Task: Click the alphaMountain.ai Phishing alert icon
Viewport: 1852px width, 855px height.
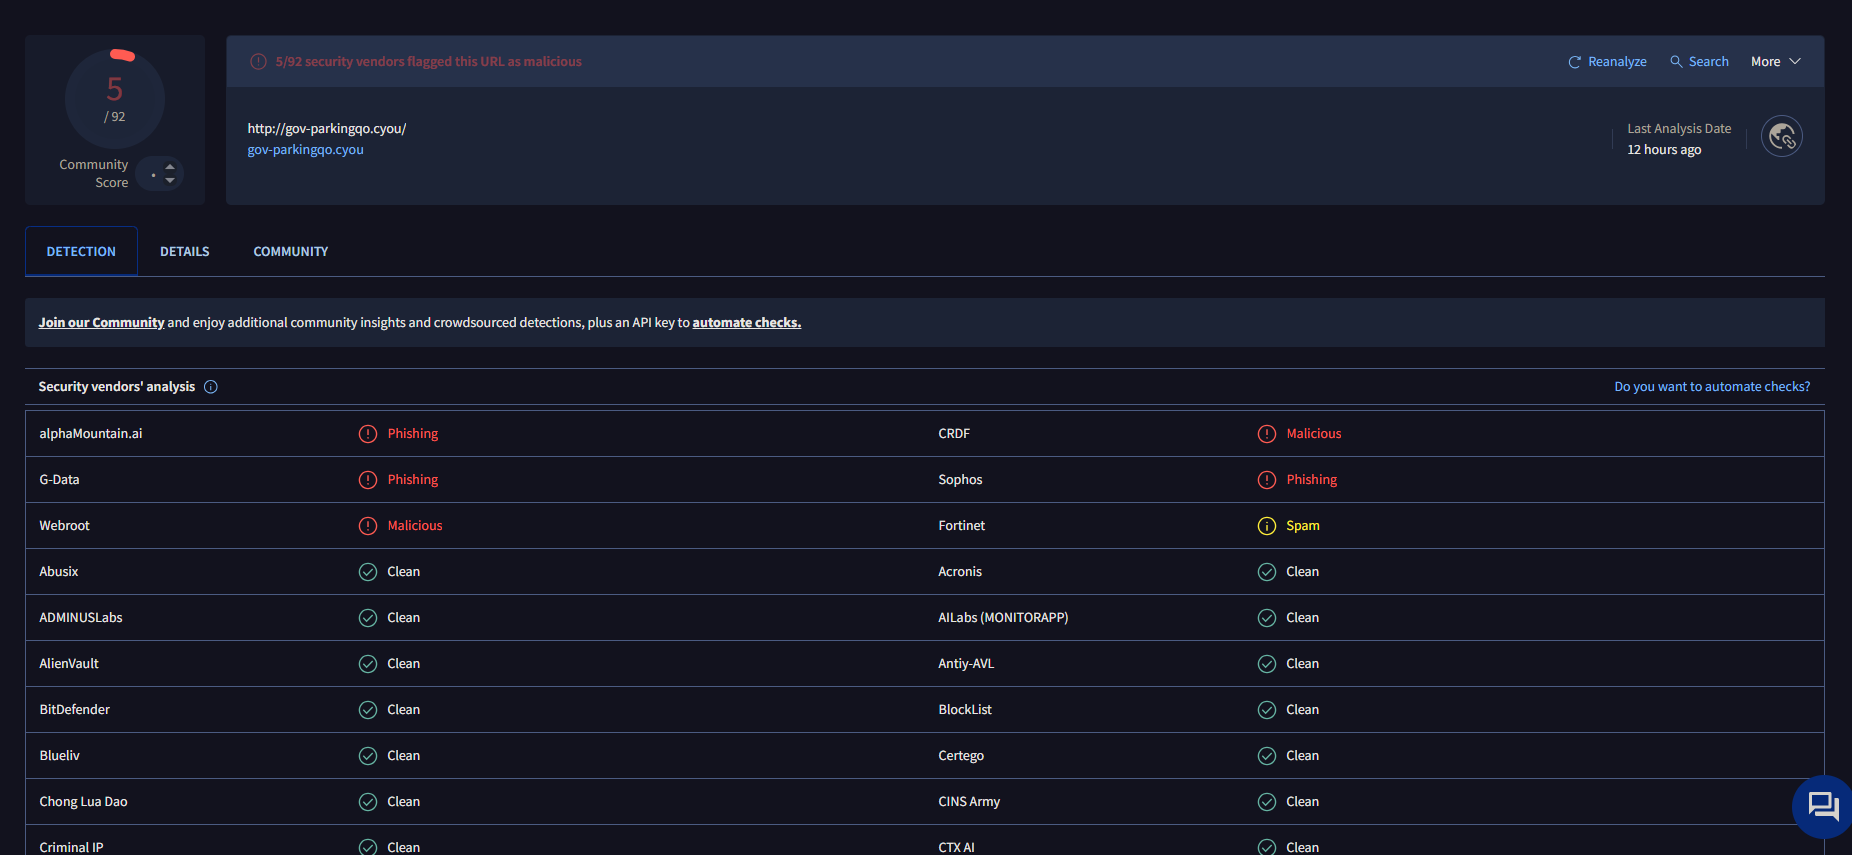Action: (x=368, y=434)
